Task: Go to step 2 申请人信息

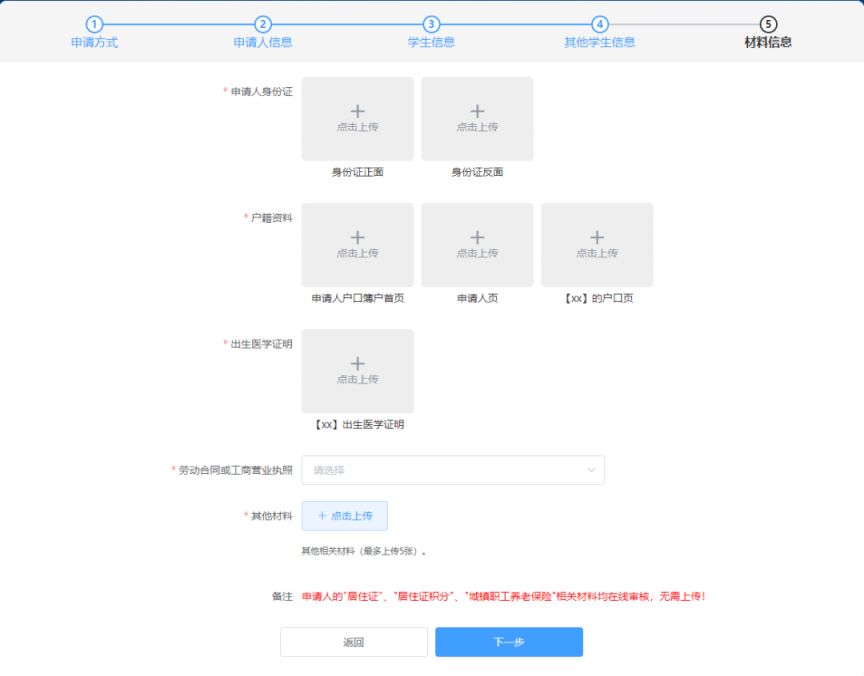Action: point(263,33)
